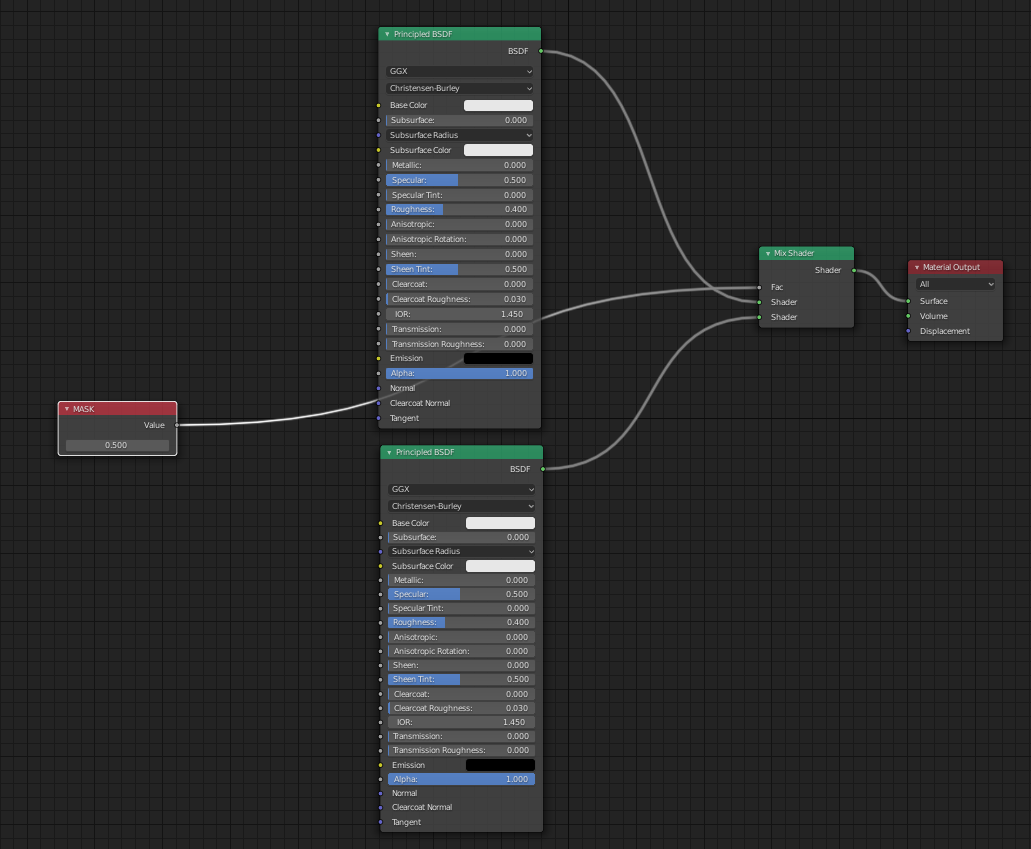Click Transmission slider in top BSDF
The image size is (1031, 849).
(460, 329)
